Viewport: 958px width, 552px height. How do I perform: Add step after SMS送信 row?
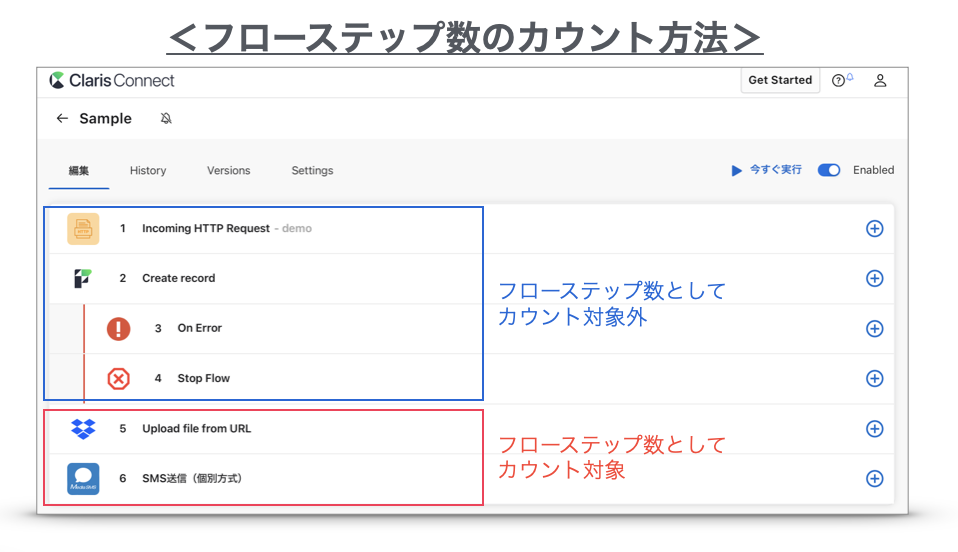point(874,479)
